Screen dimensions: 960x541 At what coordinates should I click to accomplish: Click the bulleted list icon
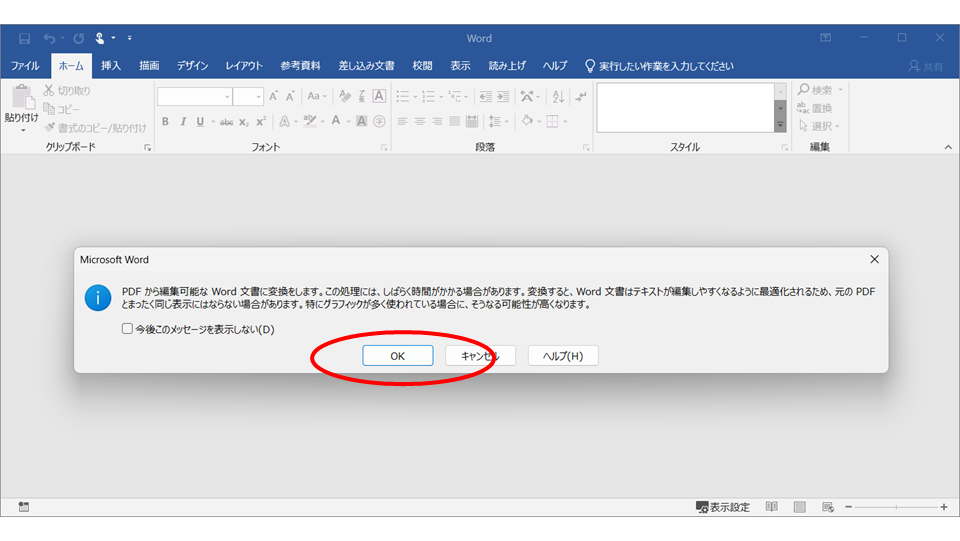[x=403, y=96]
